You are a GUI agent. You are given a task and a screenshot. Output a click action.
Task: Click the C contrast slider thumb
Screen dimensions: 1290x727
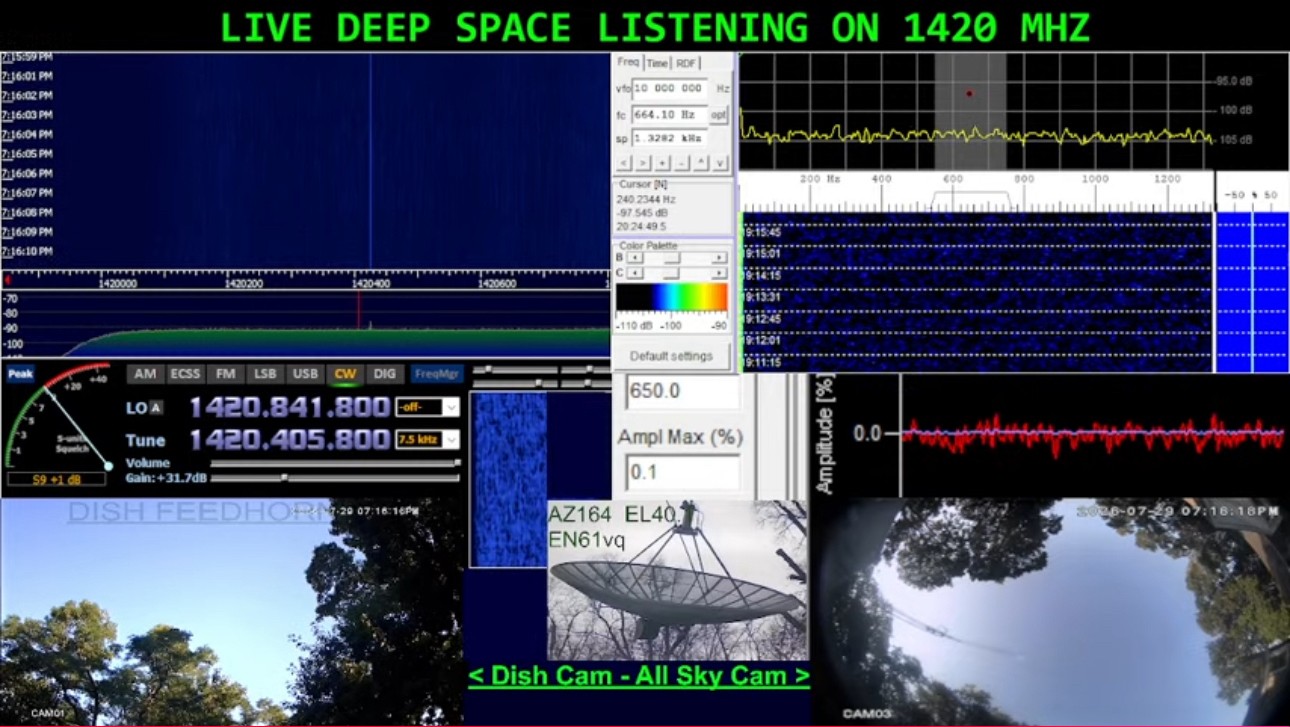pos(672,273)
